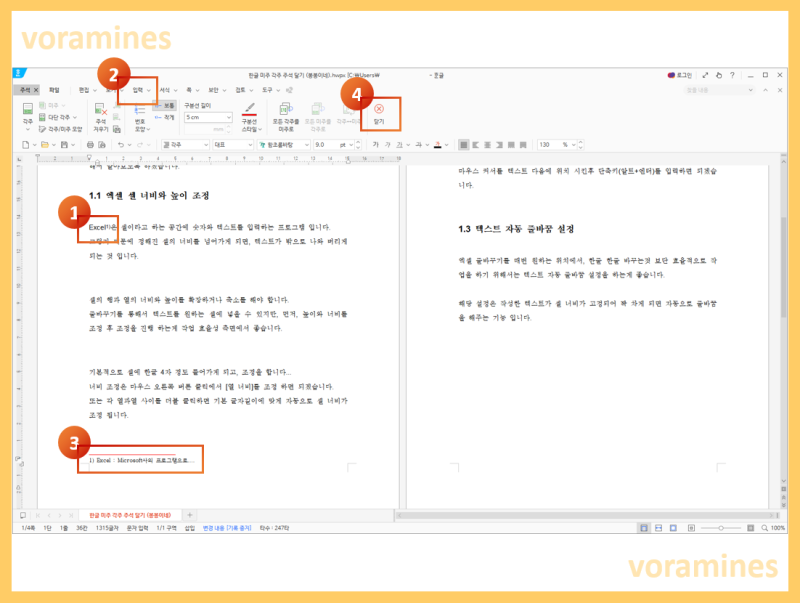Add a new document tab with plus
Image resolution: width=800 pixels, height=603 pixels.
[x=190, y=515]
